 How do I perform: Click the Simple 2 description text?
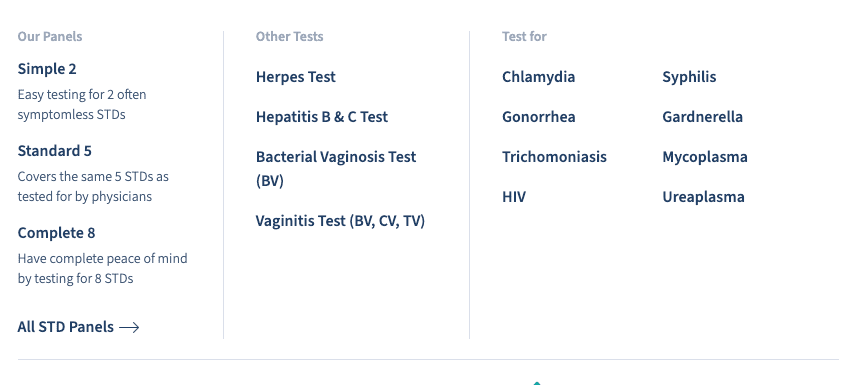point(82,105)
